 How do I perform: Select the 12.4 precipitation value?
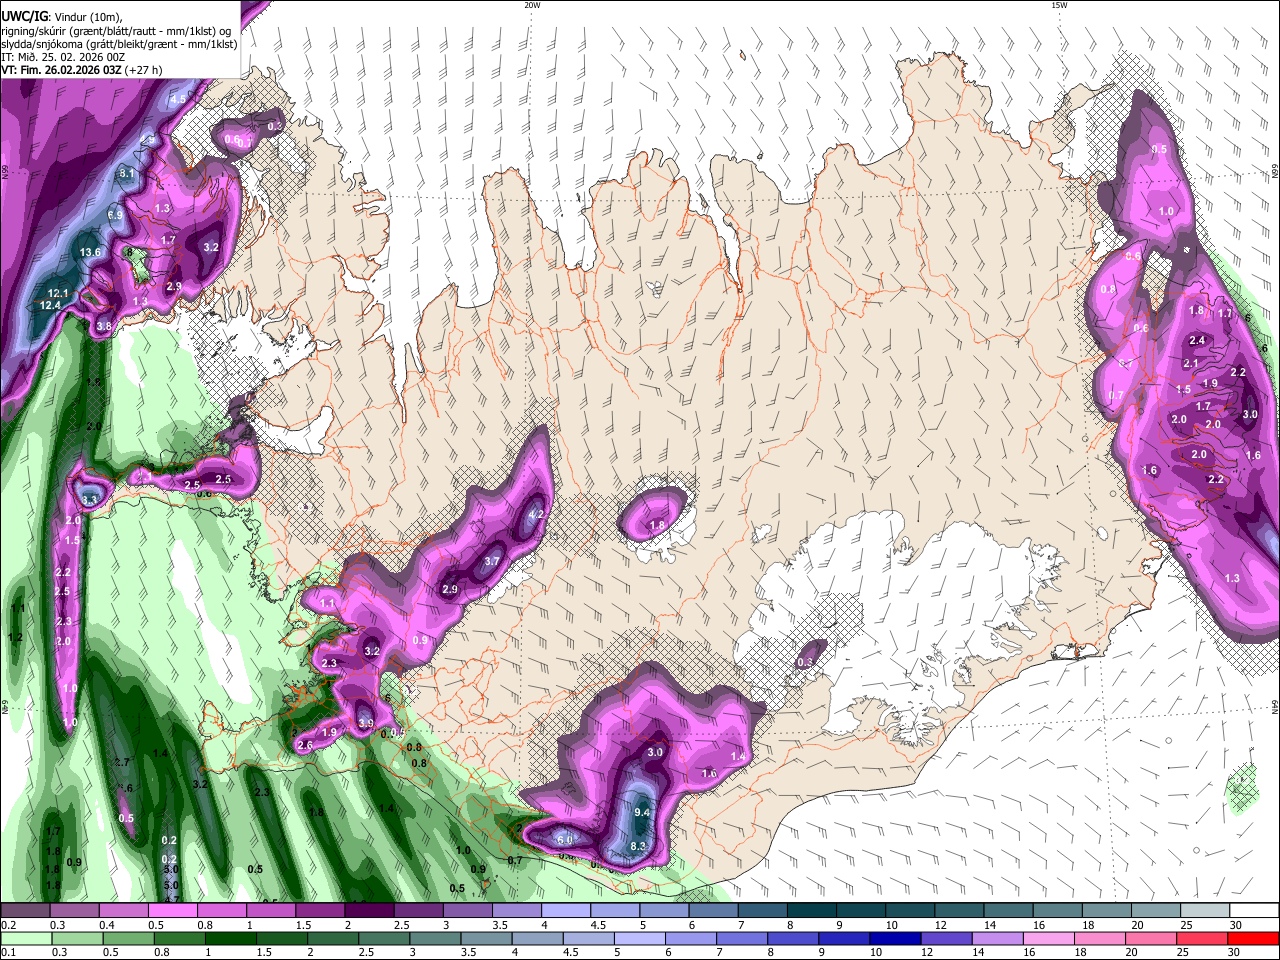click(51, 305)
